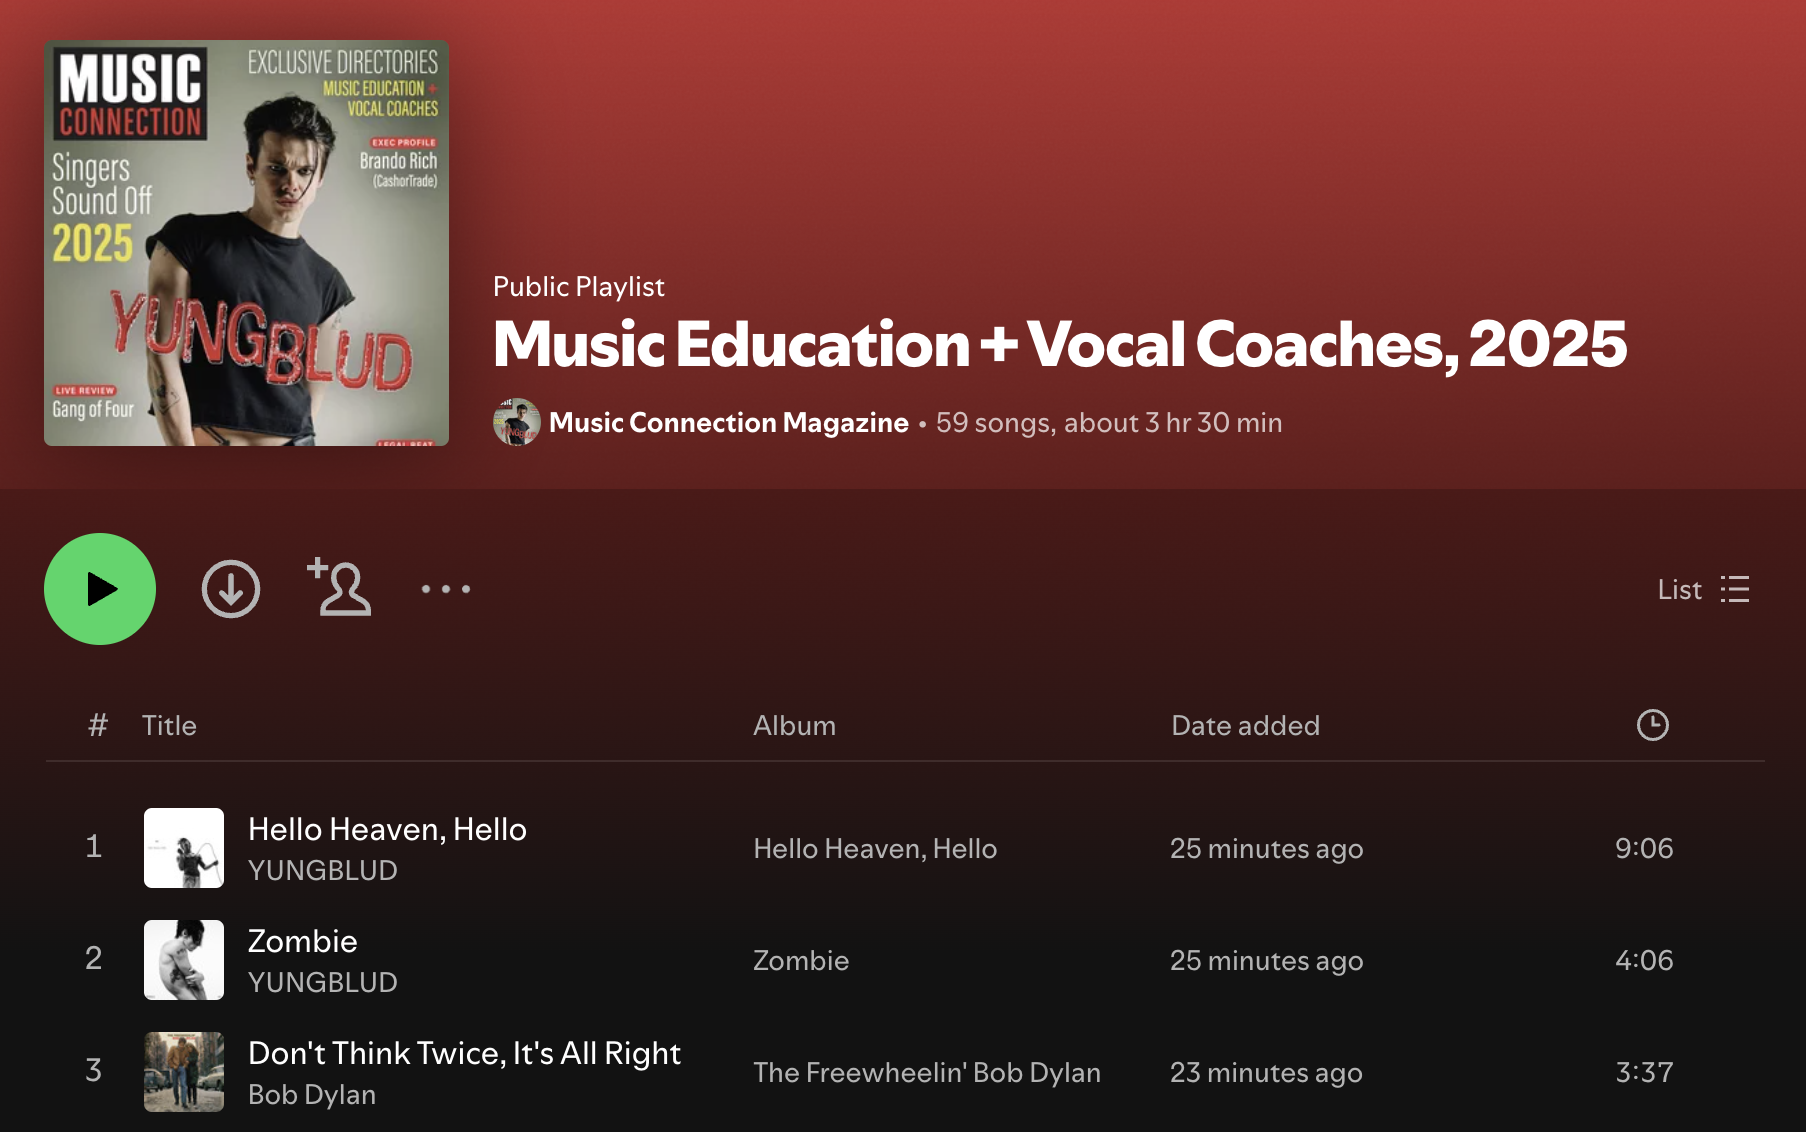This screenshot has width=1806, height=1132.
Task: Open the three-dot more options menu
Action: 446,589
